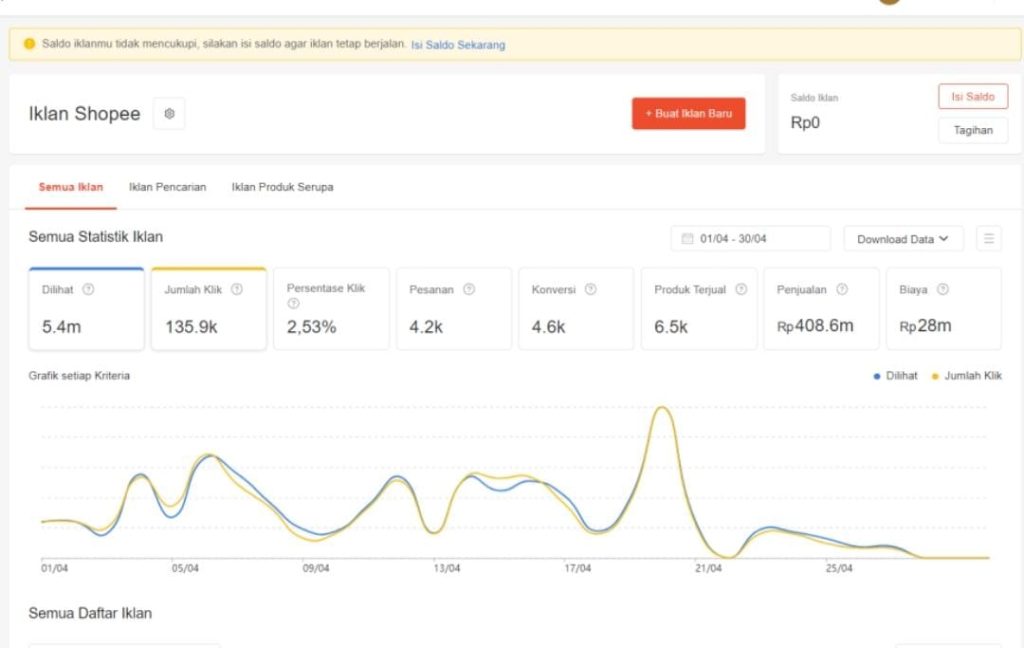This screenshot has width=1024, height=648.
Task: Click the 25/04 axis label on chart
Action: tap(839, 568)
